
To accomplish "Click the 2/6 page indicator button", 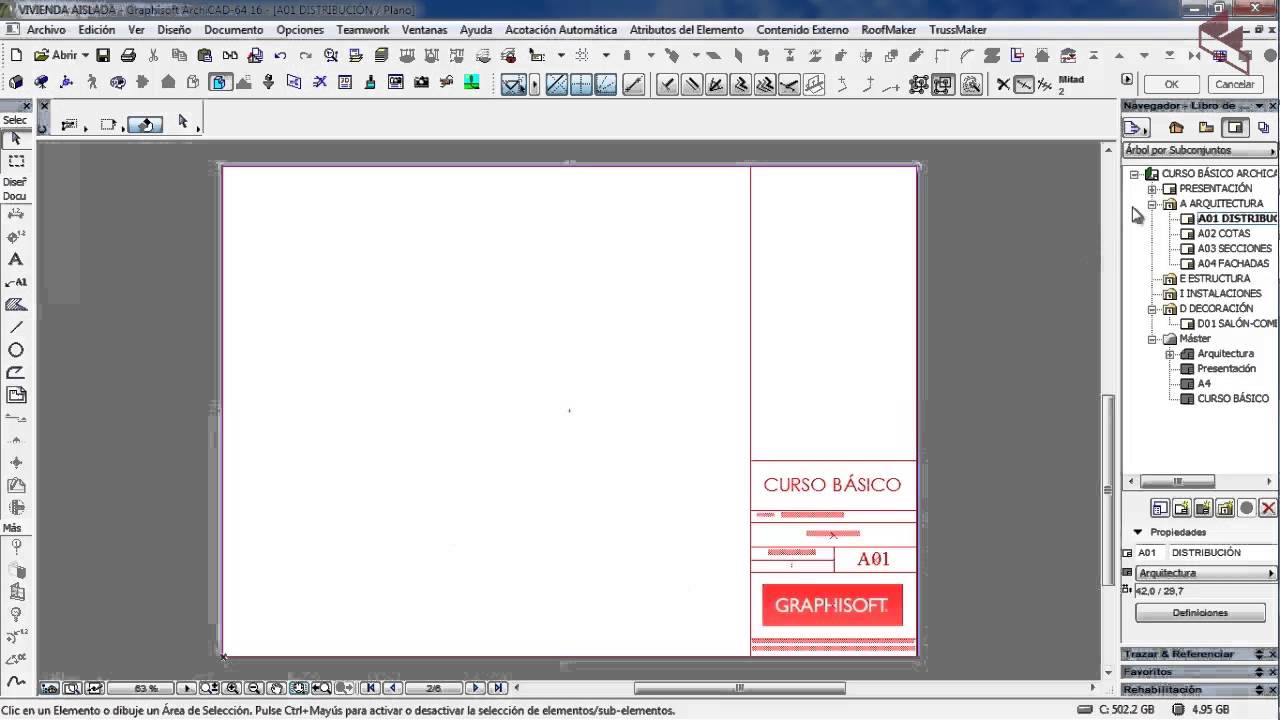I will (433, 688).
